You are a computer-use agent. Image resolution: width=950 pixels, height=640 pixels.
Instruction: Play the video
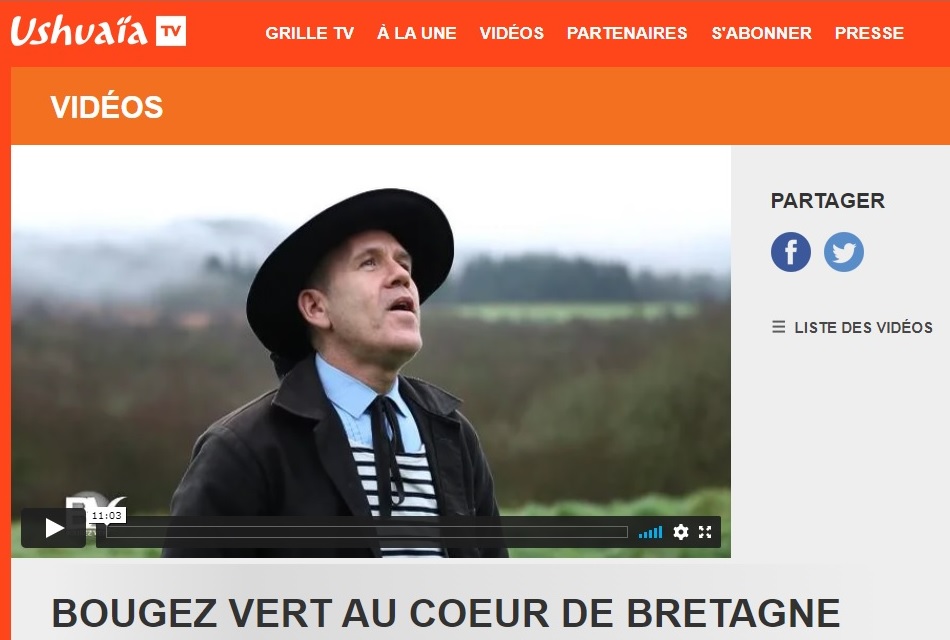click(53, 528)
